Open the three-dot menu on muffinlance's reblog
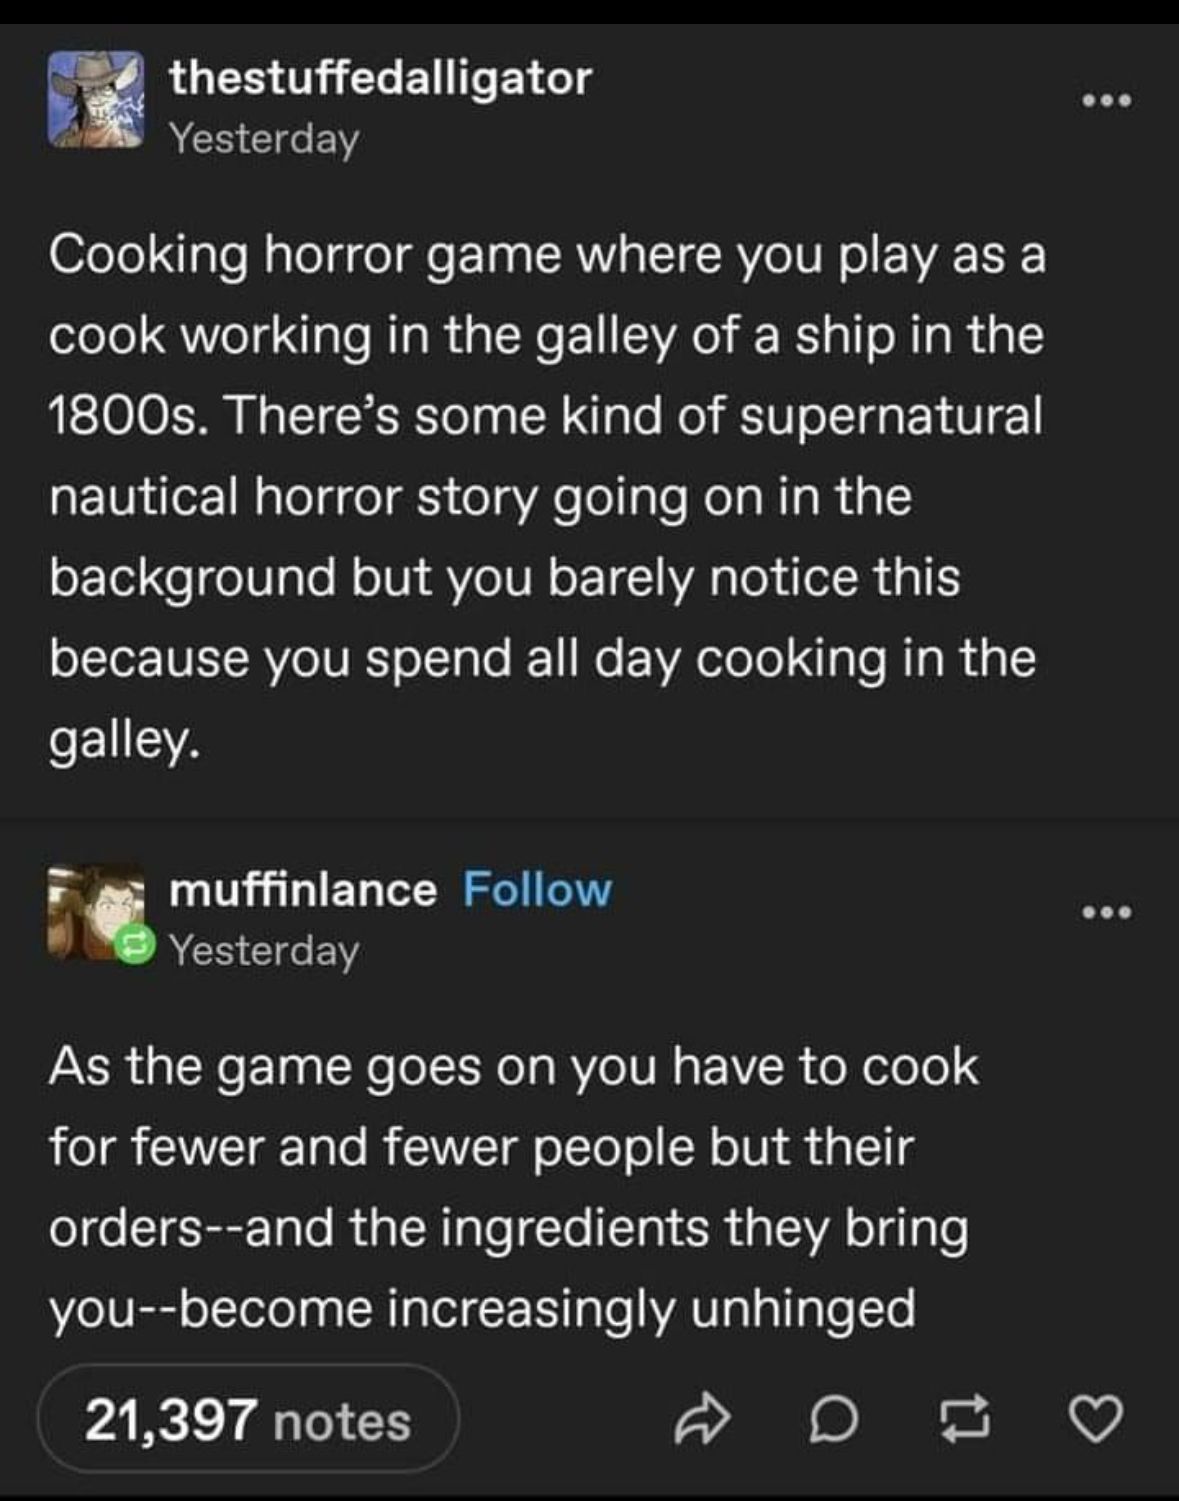The width and height of the screenshot is (1179, 1501). pyautogui.click(x=1106, y=912)
